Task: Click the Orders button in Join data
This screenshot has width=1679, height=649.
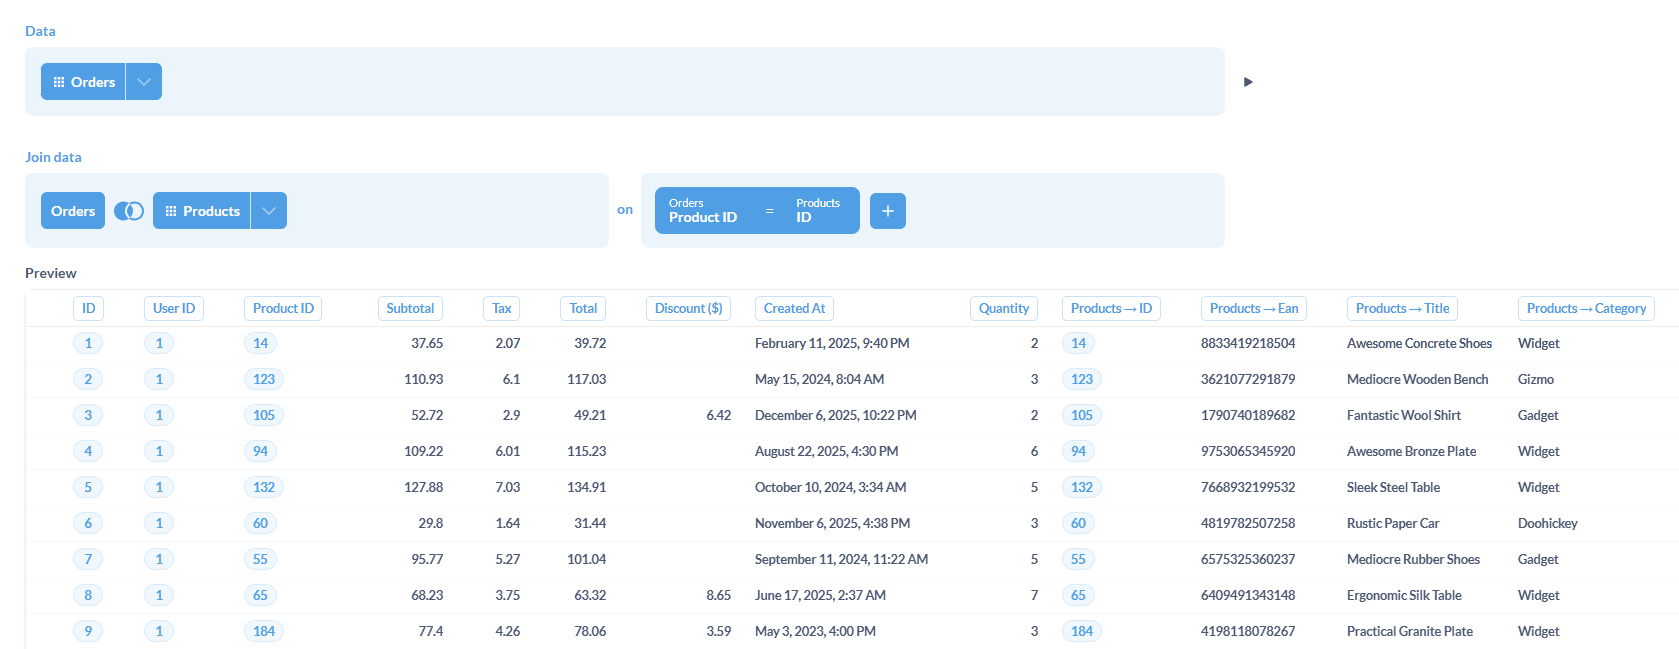Action: coord(73,211)
